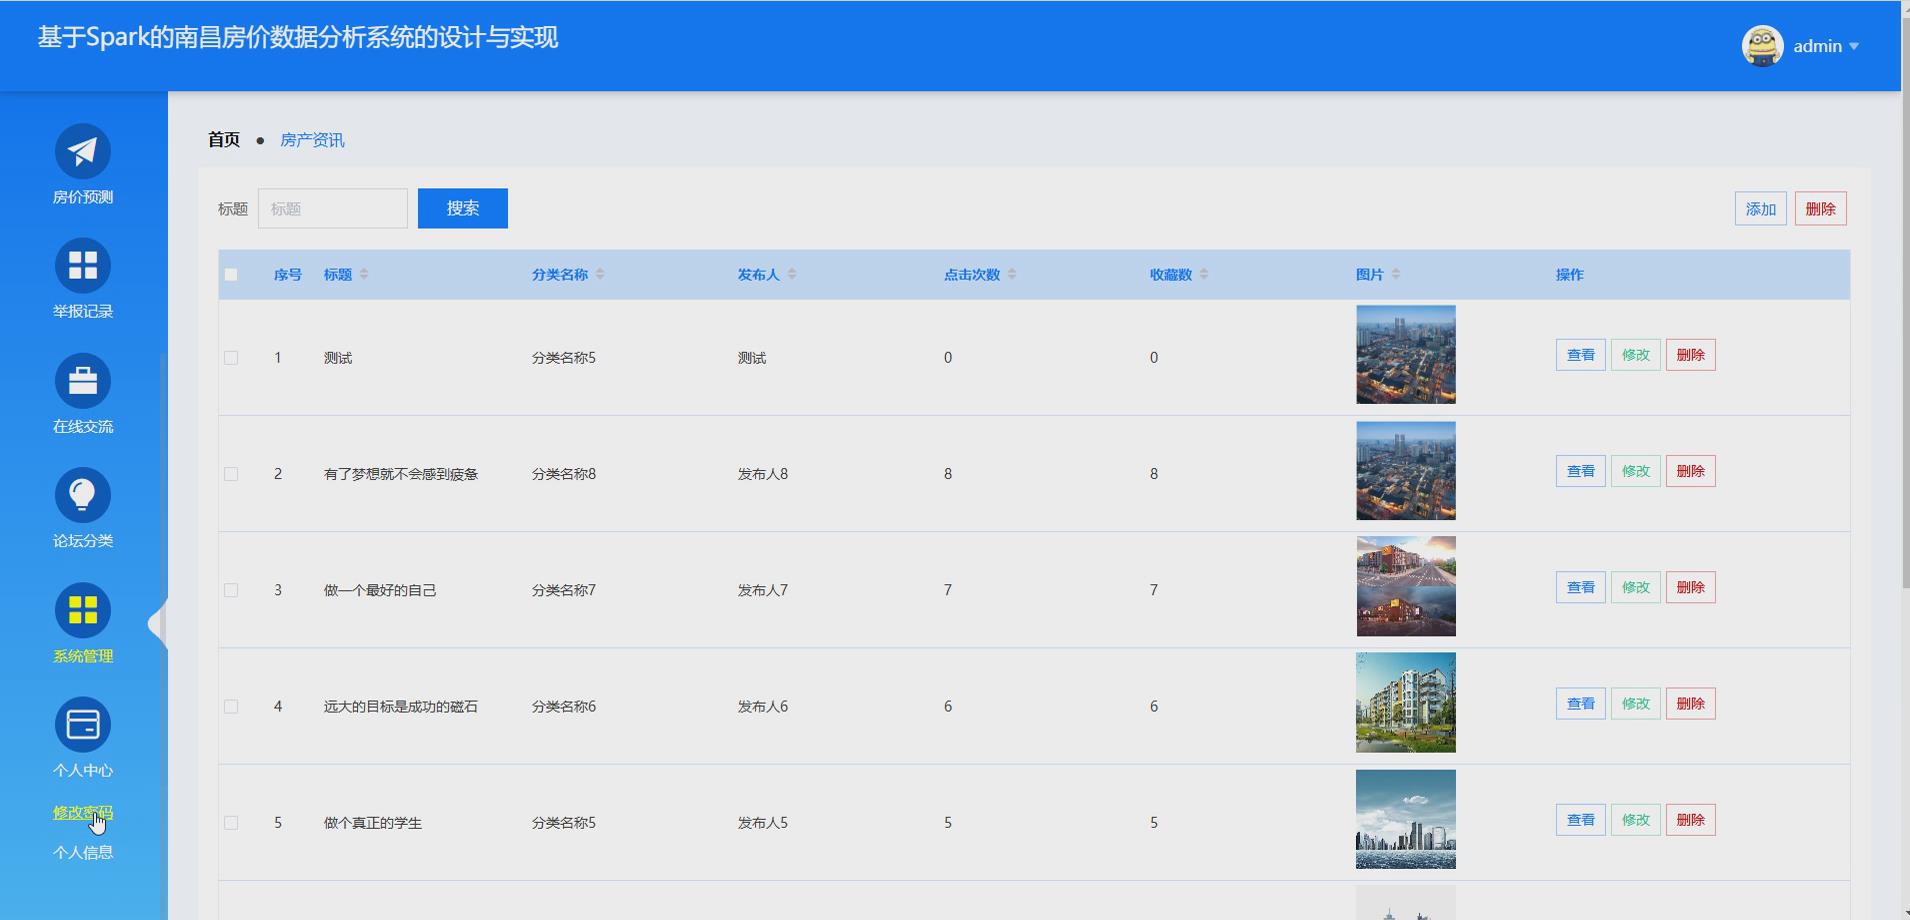Select 修改密码 in the sidebar submenu
Viewport: 1910px width, 920px height.
coord(83,812)
